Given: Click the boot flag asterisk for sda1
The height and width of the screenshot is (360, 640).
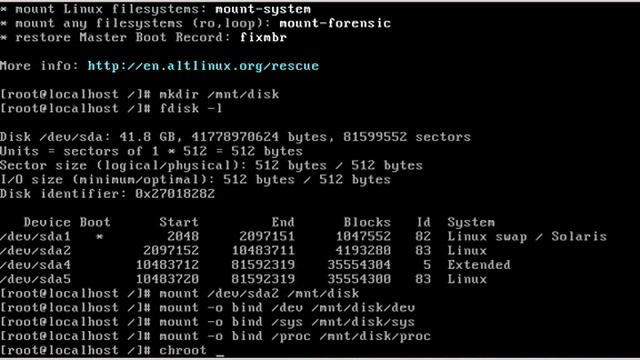Looking at the screenshot, I should [x=99, y=236].
